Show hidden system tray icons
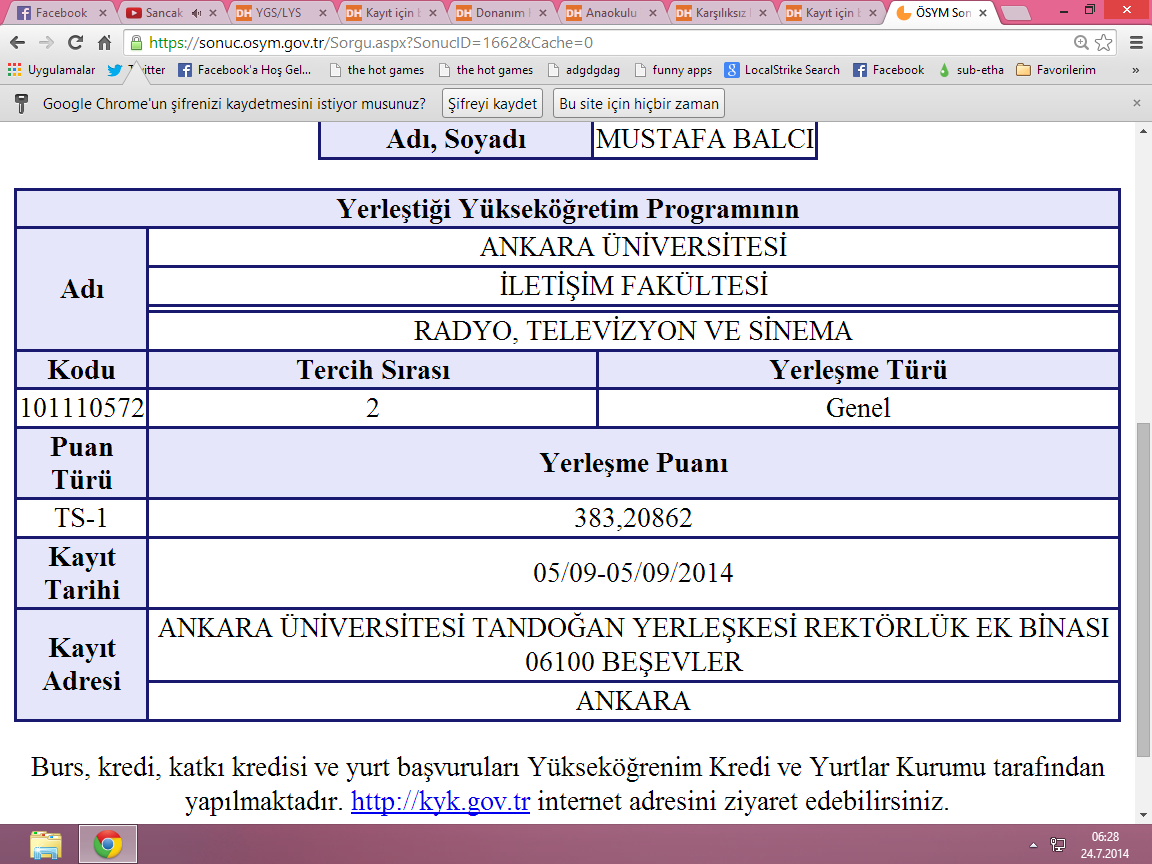1152x864 pixels. (1033, 845)
